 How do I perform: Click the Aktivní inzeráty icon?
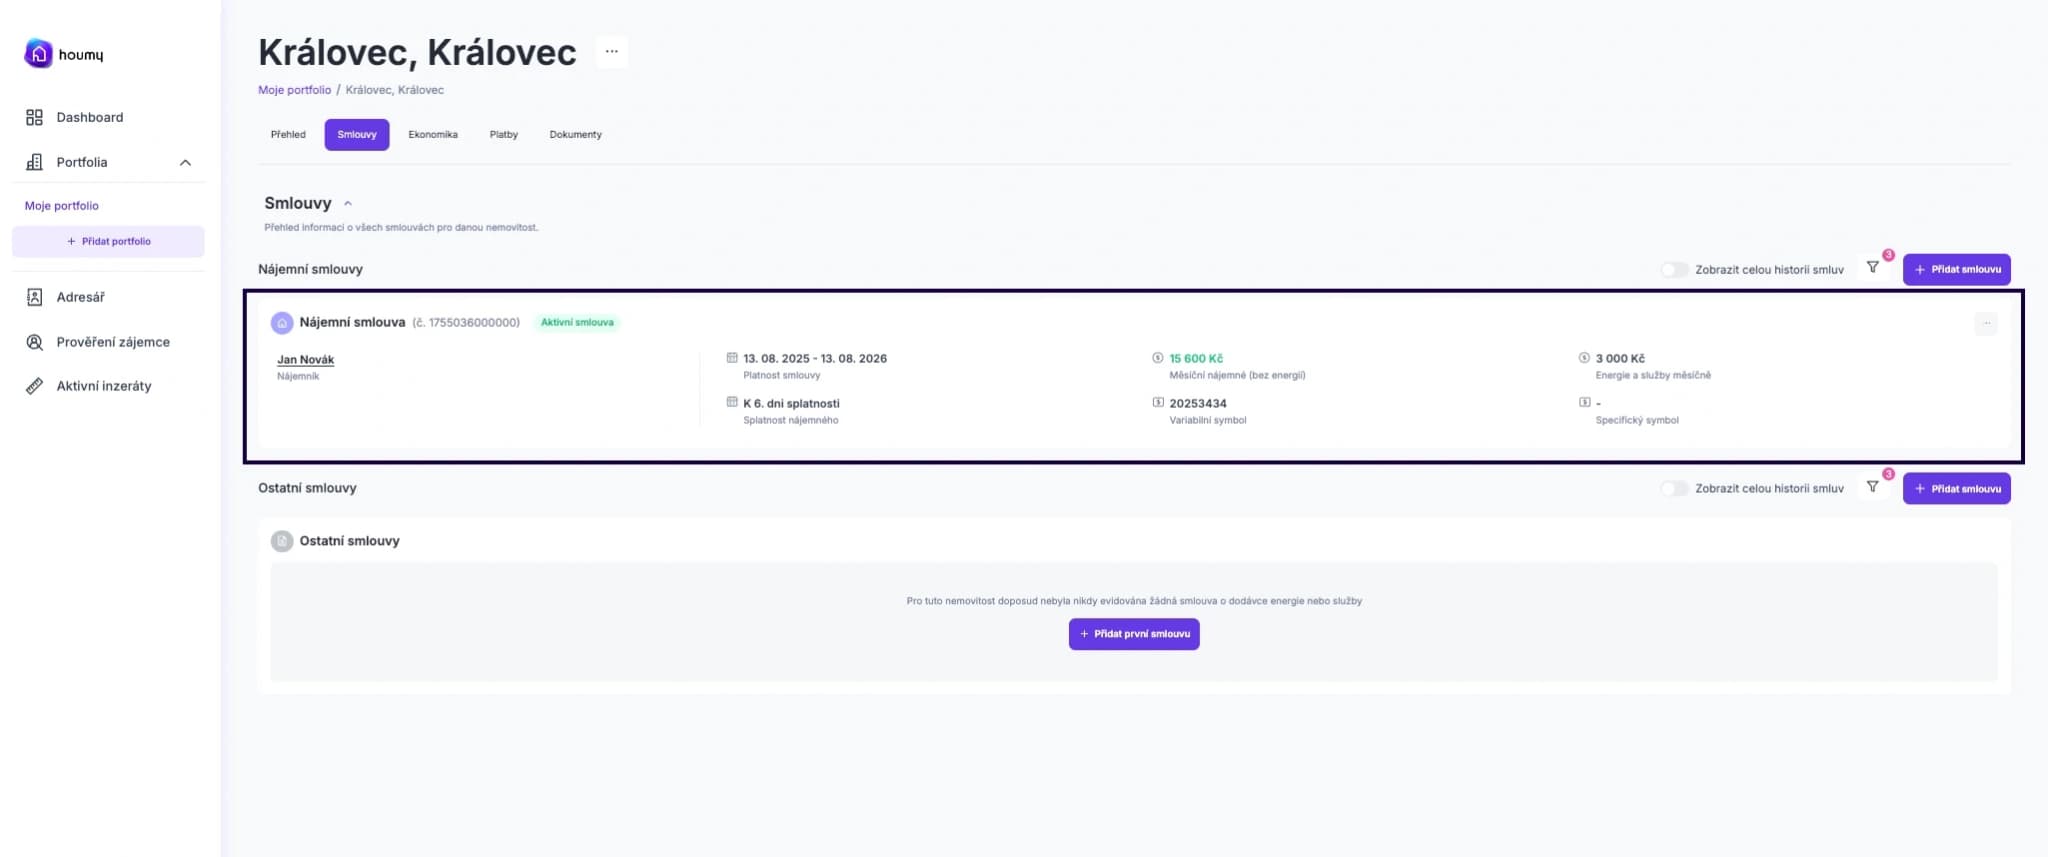(34, 386)
